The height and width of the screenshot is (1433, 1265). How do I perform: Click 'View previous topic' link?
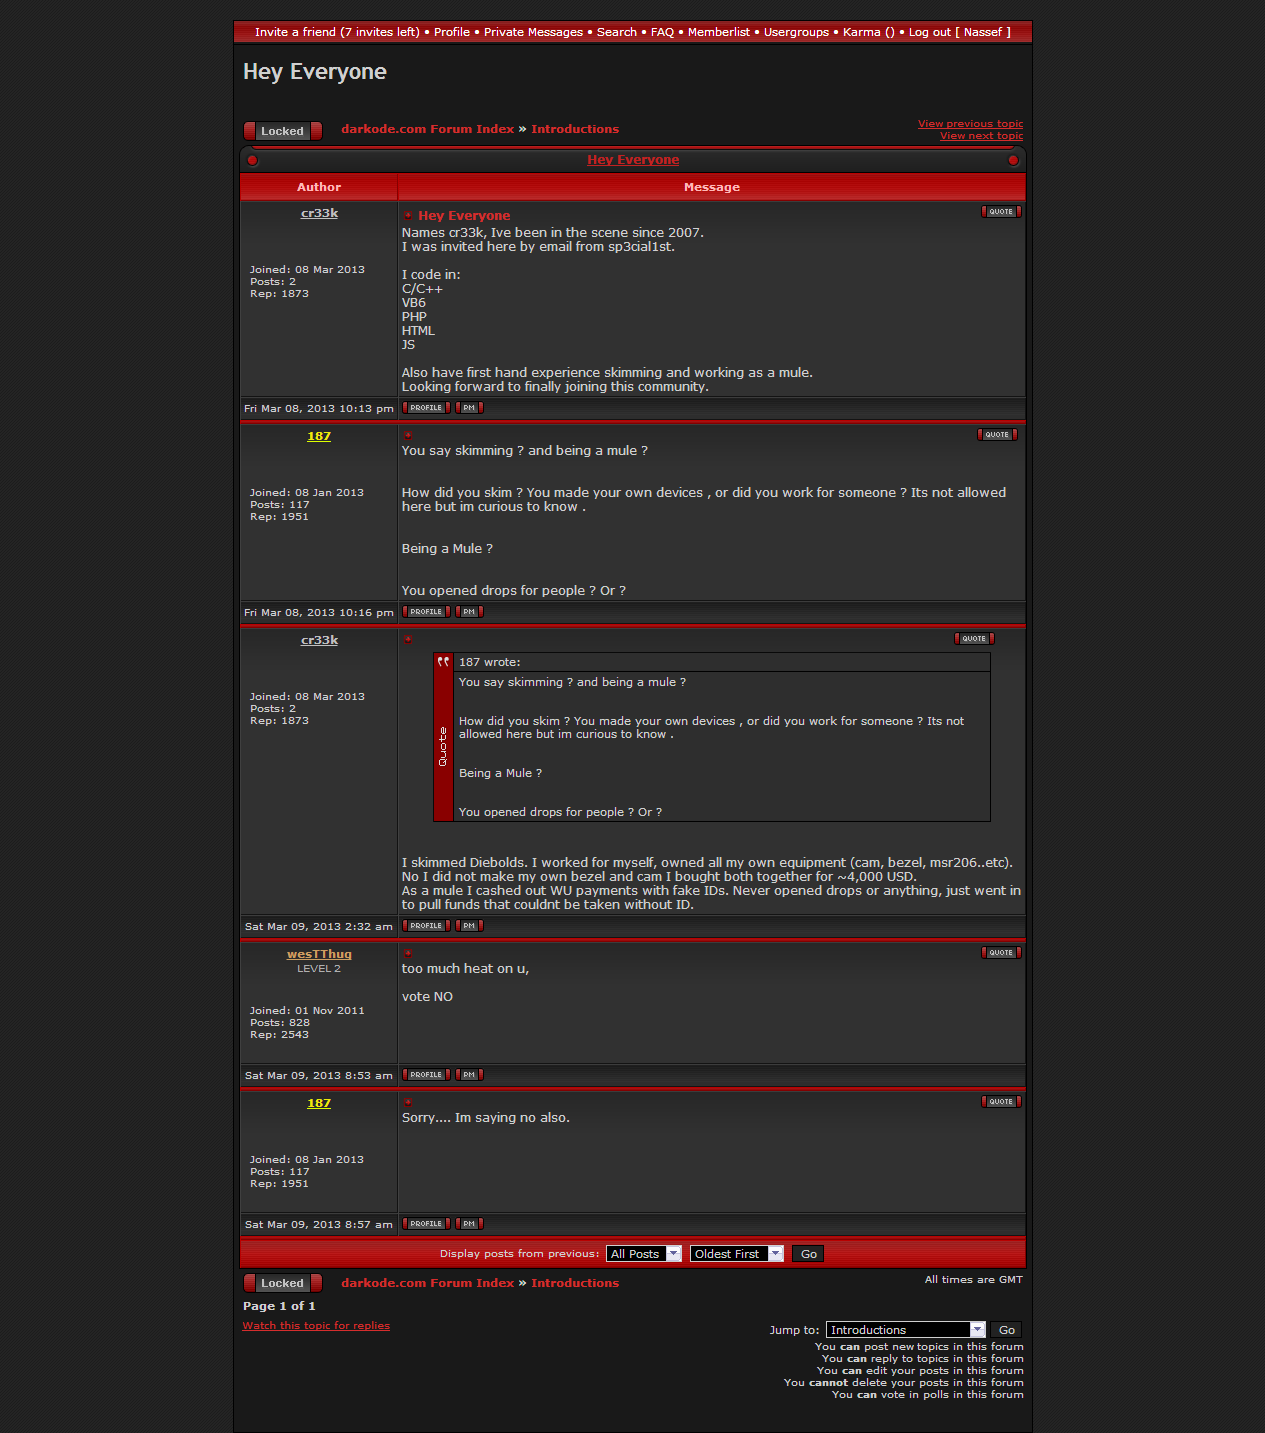(970, 124)
